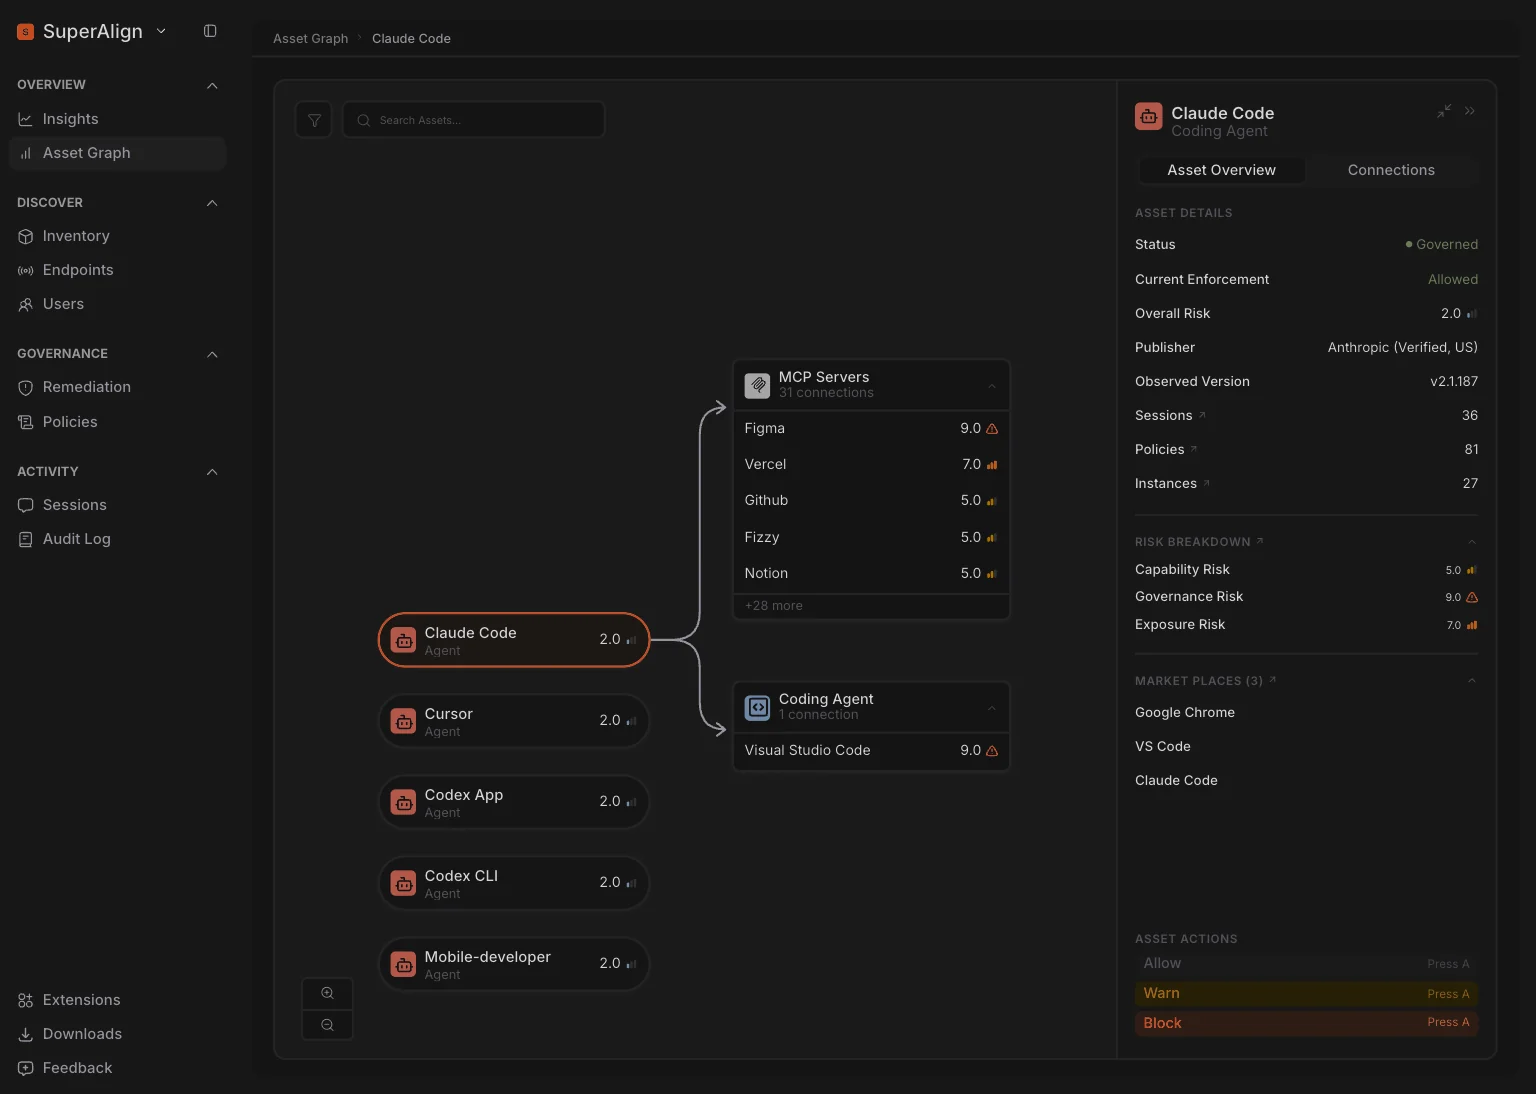Go to Asset Graph breadcrumb

pos(311,38)
